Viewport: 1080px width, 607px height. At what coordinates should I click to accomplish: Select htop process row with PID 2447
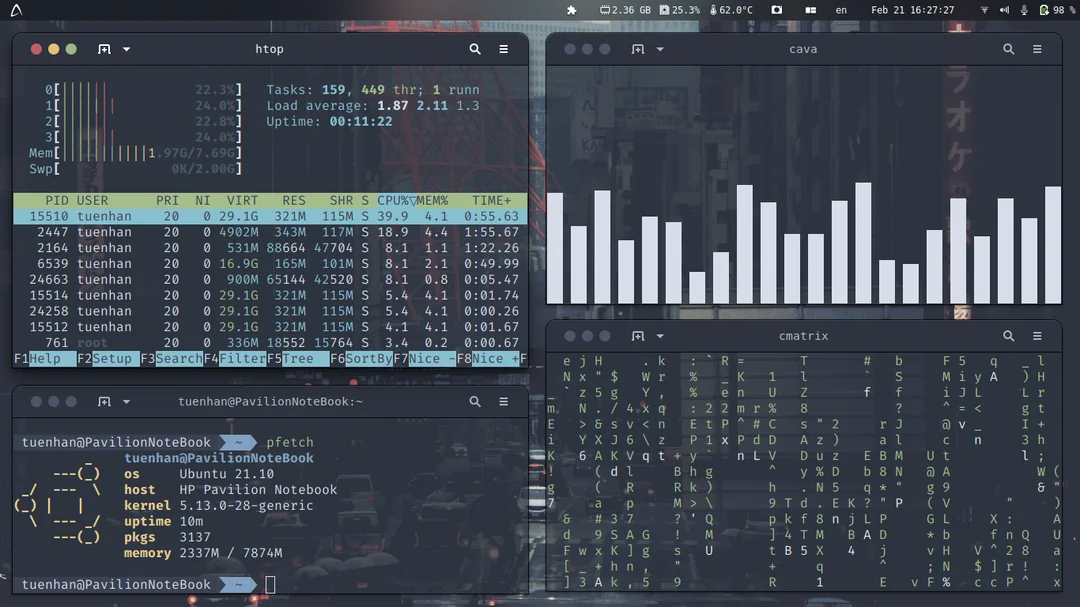[270, 232]
